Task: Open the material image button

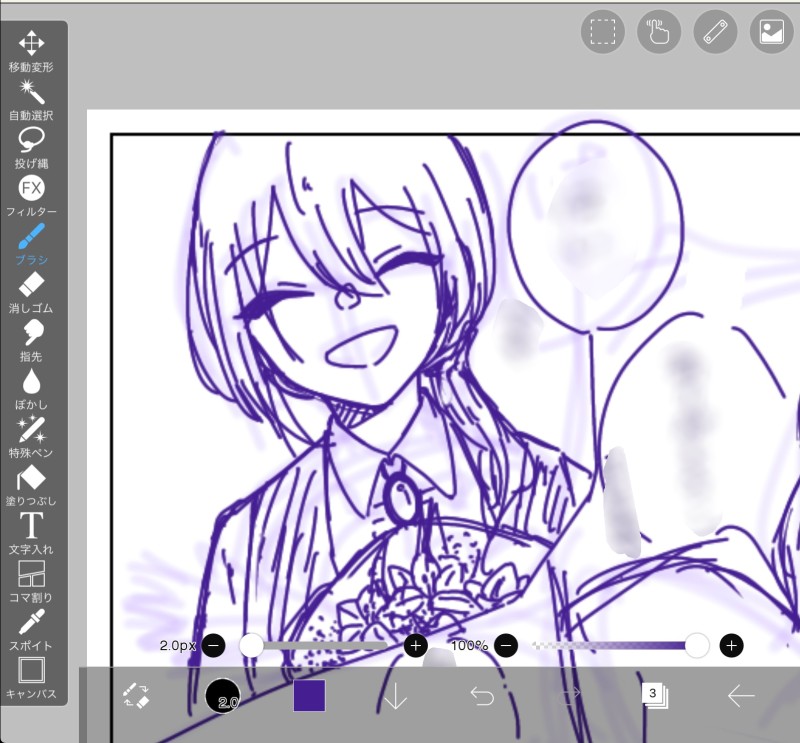Action: click(x=771, y=32)
